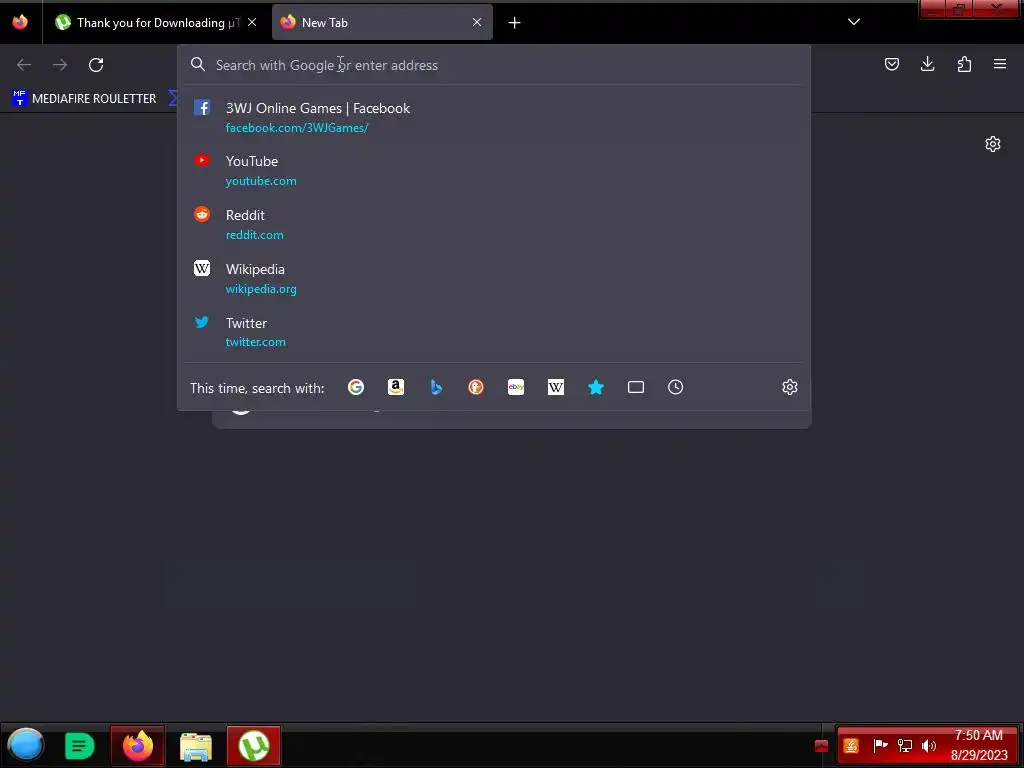Search history with clock icon
The width and height of the screenshot is (1024, 768).
[676, 387]
